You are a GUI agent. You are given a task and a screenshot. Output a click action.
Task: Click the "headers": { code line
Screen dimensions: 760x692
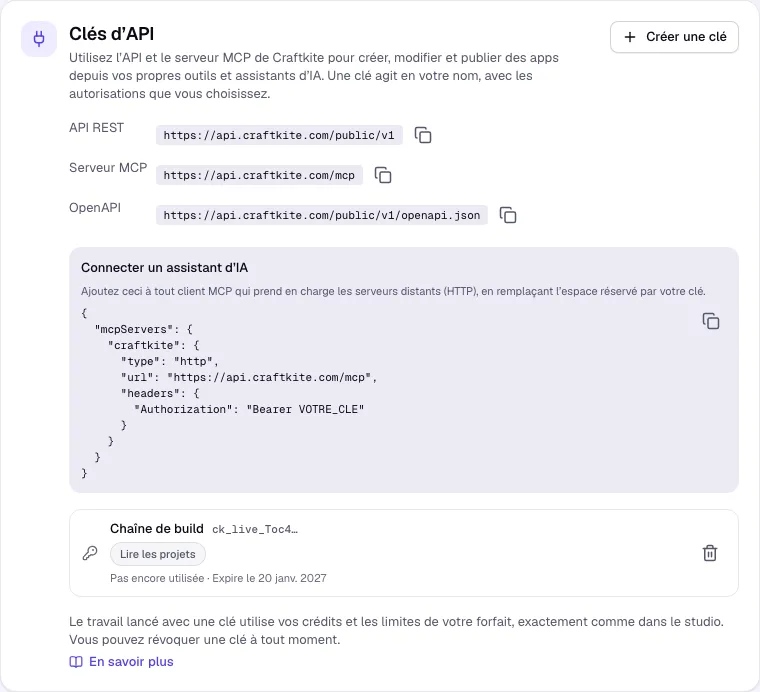pos(160,393)
